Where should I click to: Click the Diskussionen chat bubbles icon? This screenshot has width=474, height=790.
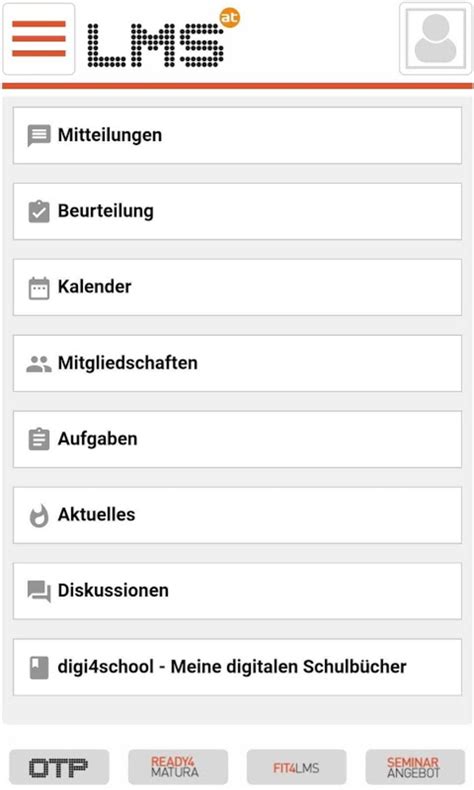tap(39, 591)
